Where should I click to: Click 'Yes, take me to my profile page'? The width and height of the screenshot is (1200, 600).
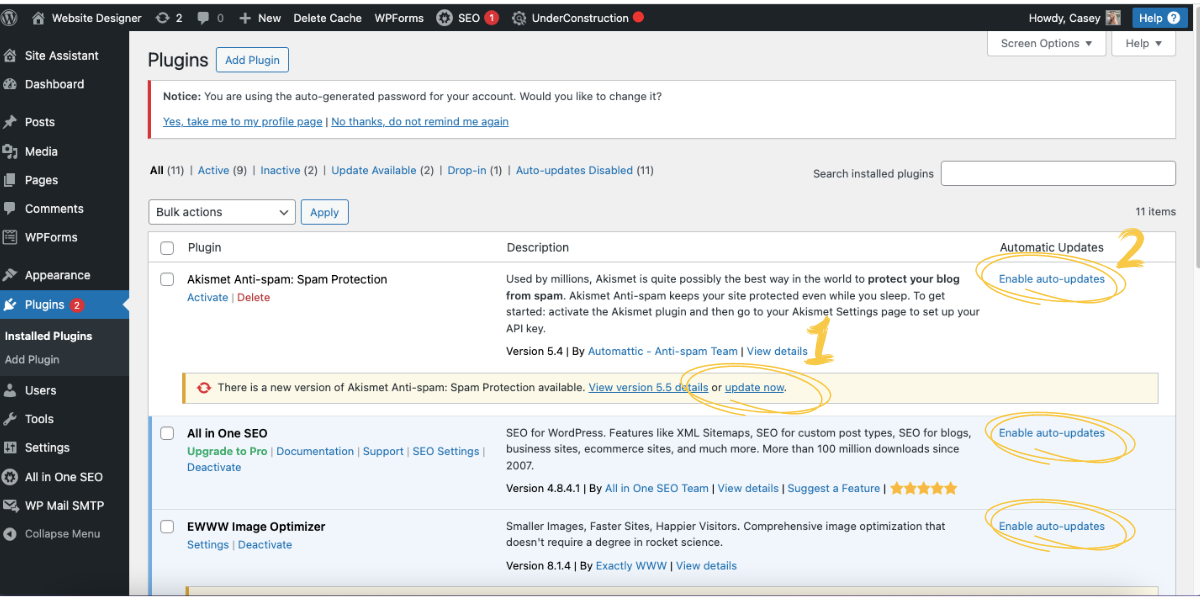(243, 122)
